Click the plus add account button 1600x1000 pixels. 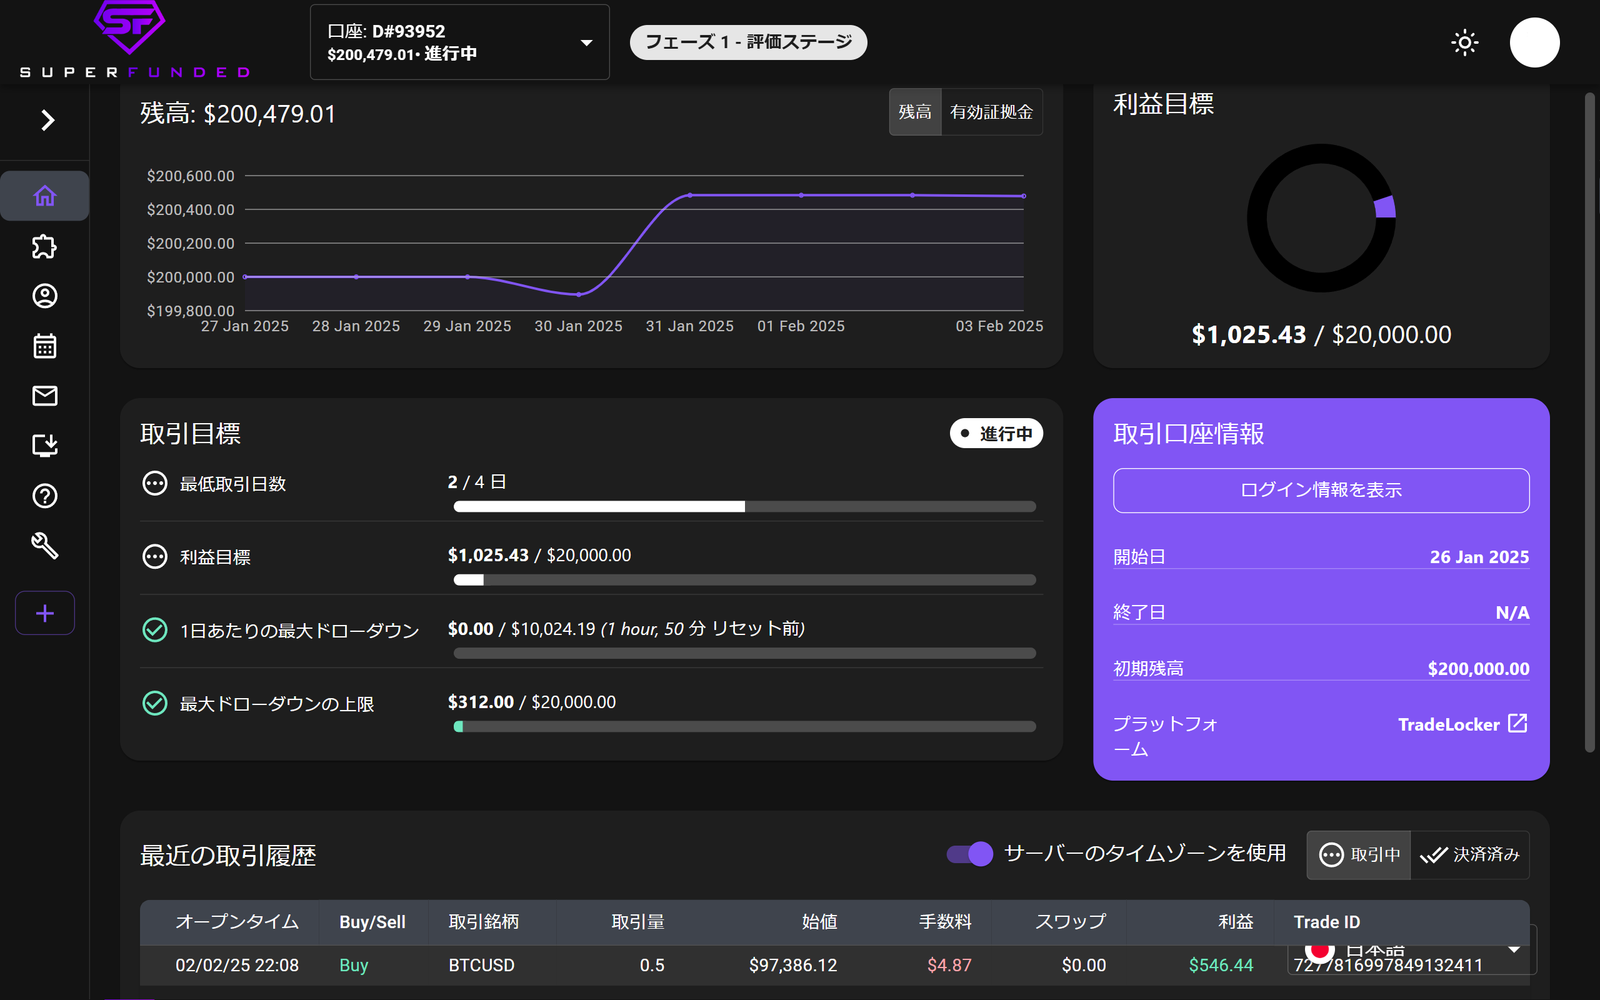(x=45, y=613)
